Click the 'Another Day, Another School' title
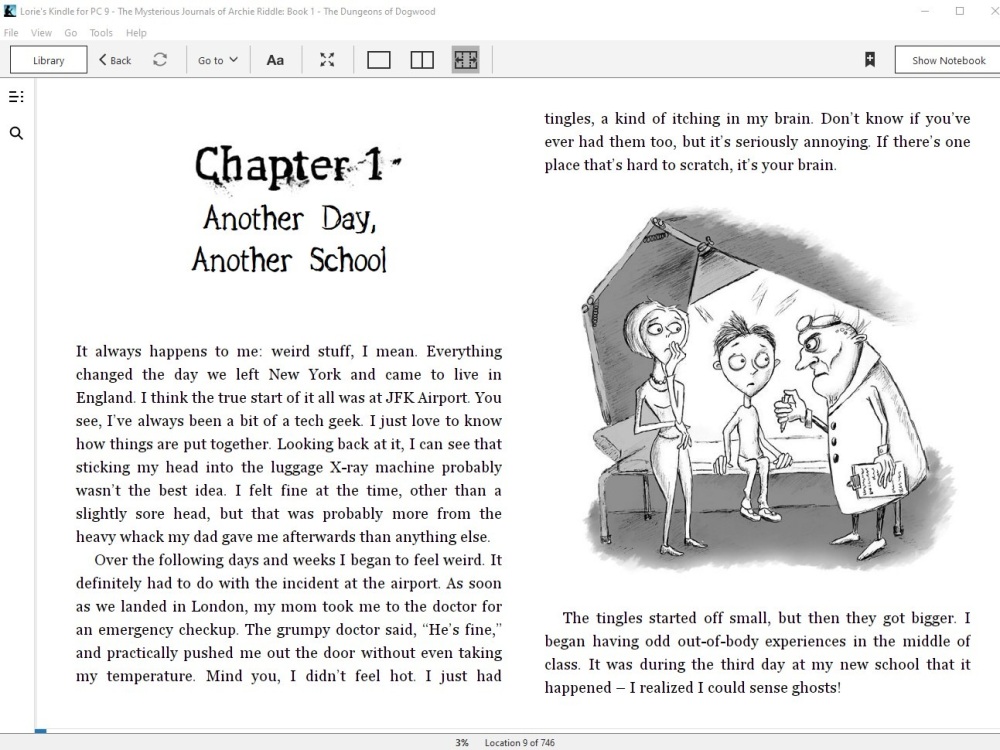Viewport: 1000px width, 750px height. pos(290,239)
